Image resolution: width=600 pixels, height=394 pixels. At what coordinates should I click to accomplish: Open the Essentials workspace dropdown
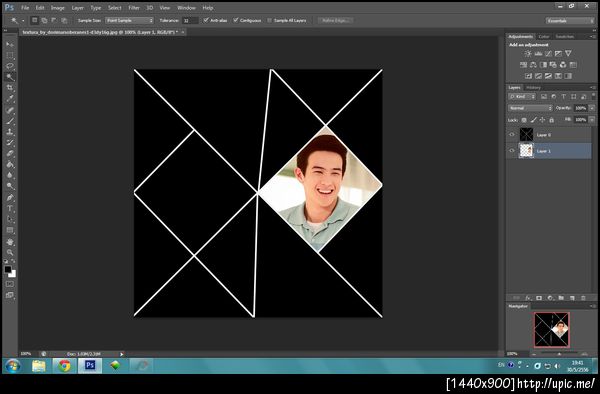coord(570,20)
